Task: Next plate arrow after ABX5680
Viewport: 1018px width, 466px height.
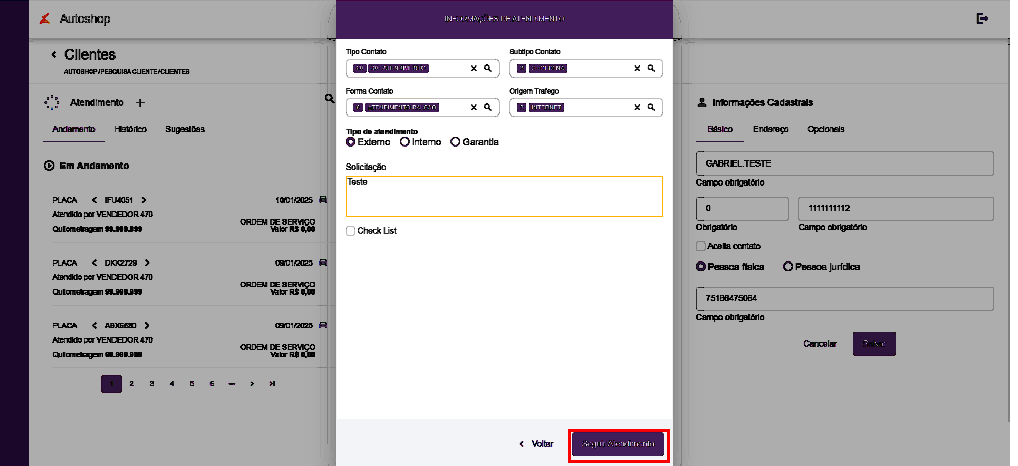Action: point(147,325)
